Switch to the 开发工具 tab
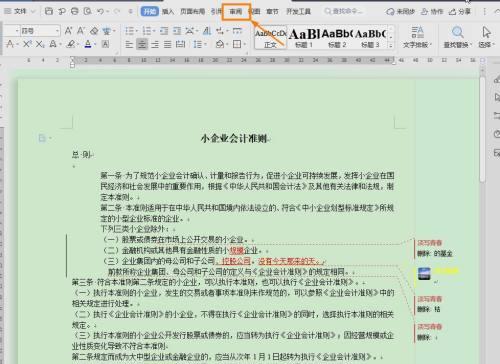Screen dimensions: 500x364 point(298,11)
